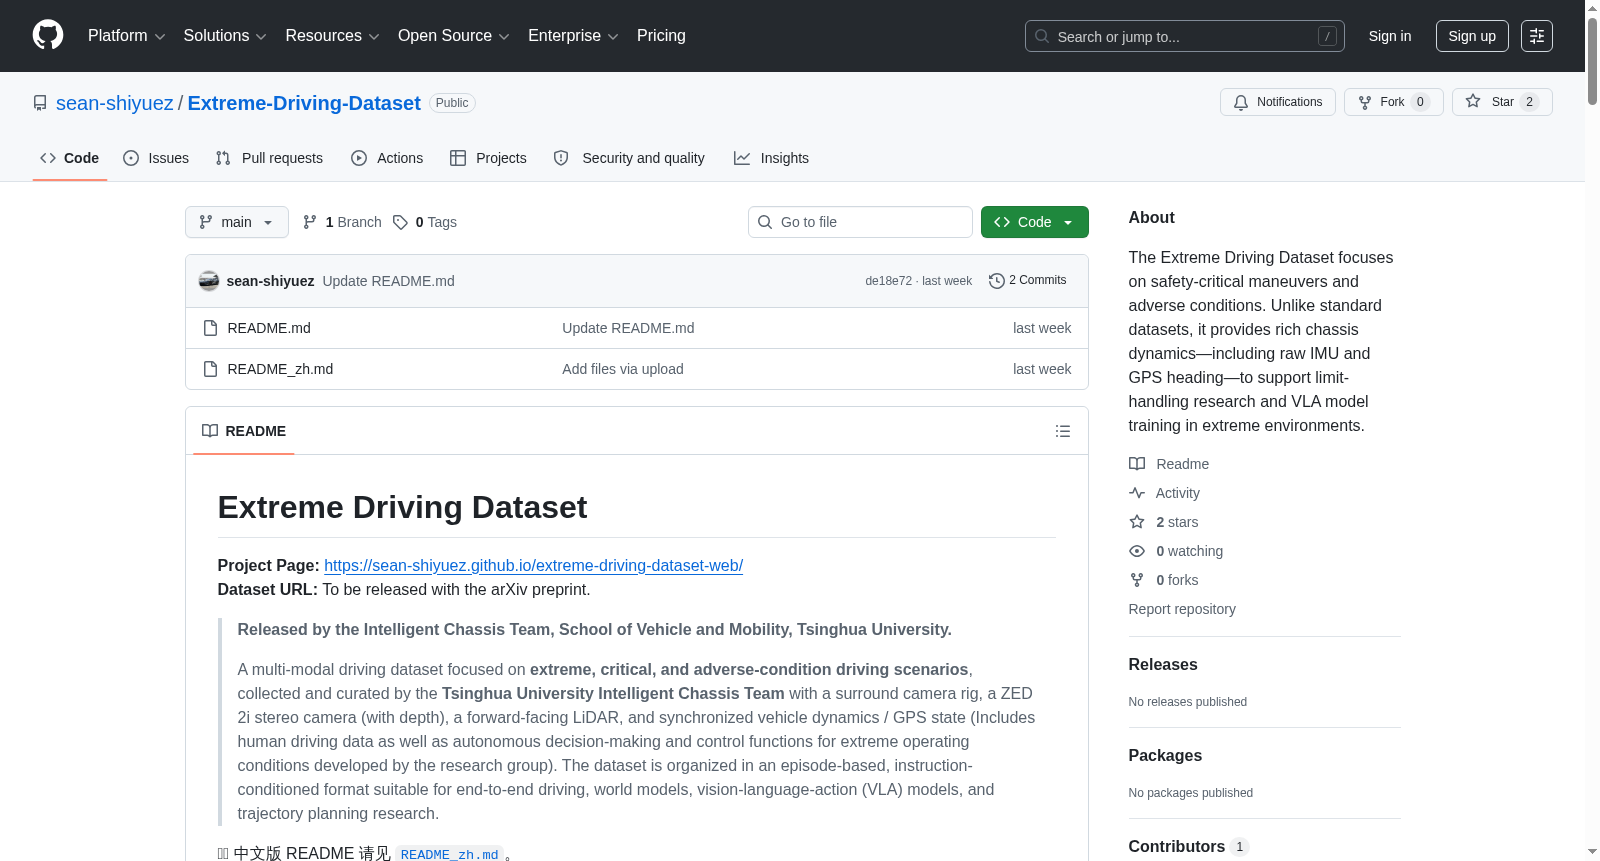Image resolution: width=1600 pixels, height=861 pixels.
Task: Open commit hash de18e72
Action: click(x=888, y=281)
